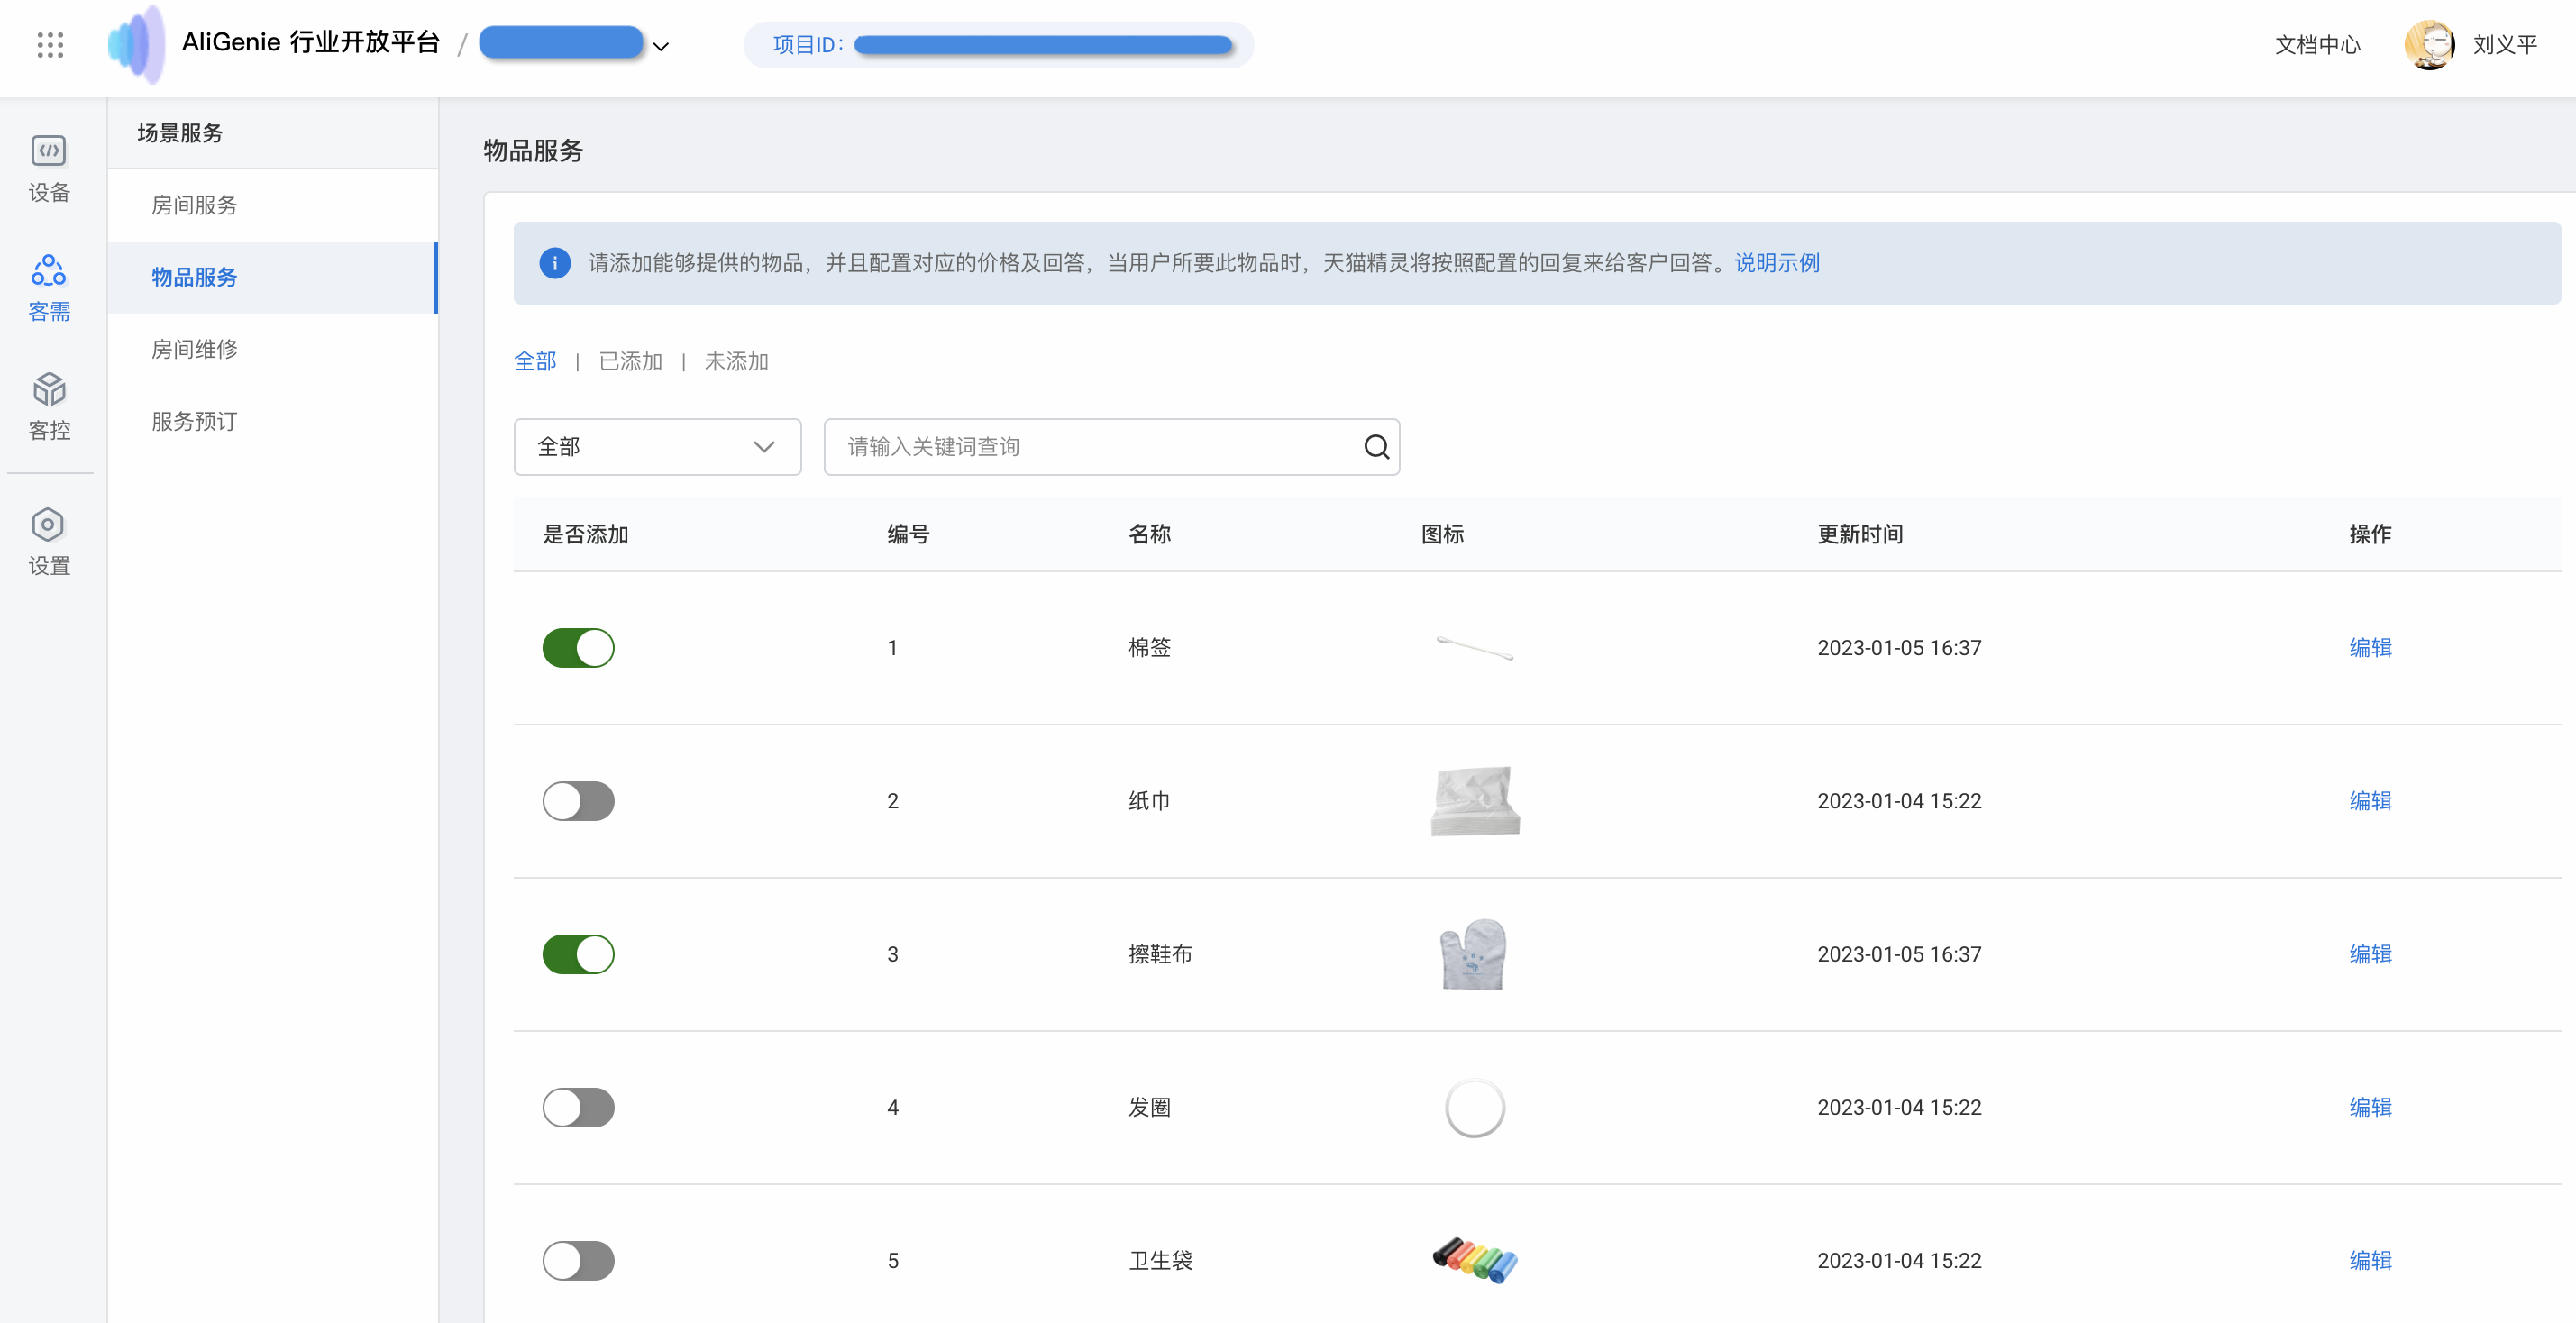Open the 全部 category filter dropdown
The height and width of the screenshot is (1323, 2576).
[x=657, y=447]
